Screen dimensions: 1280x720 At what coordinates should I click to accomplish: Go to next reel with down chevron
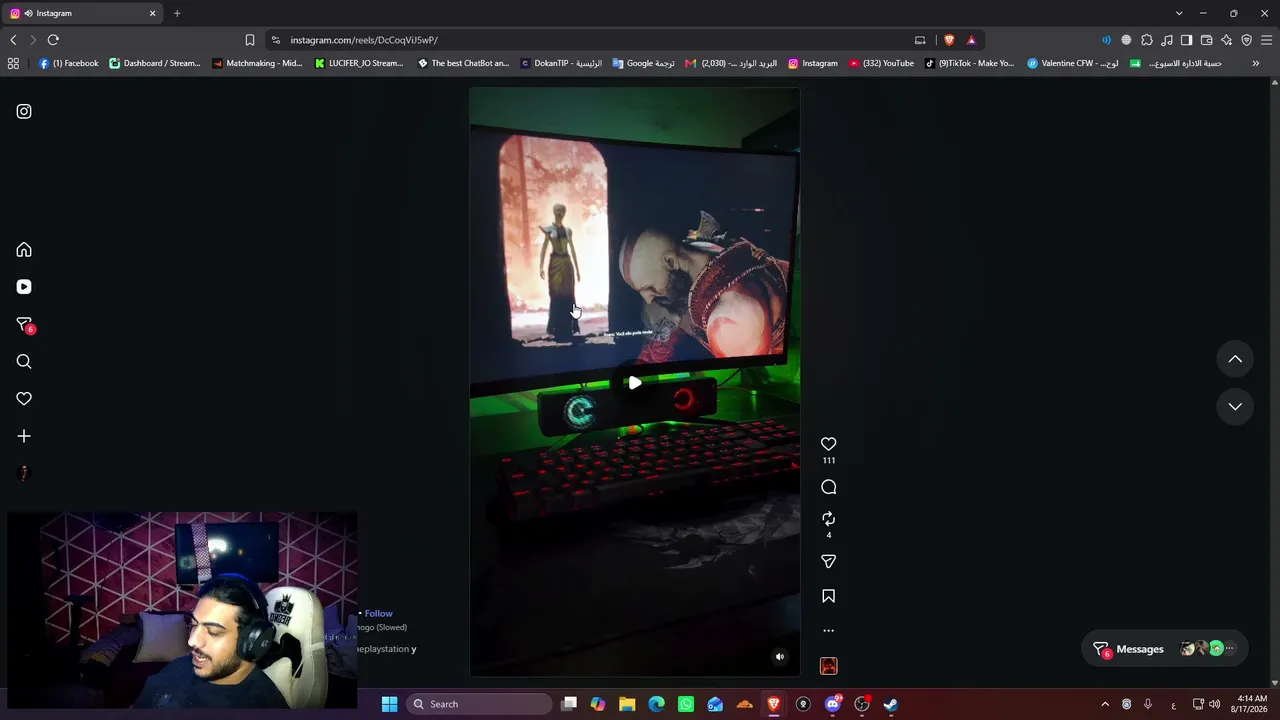tap(1235, 407)
